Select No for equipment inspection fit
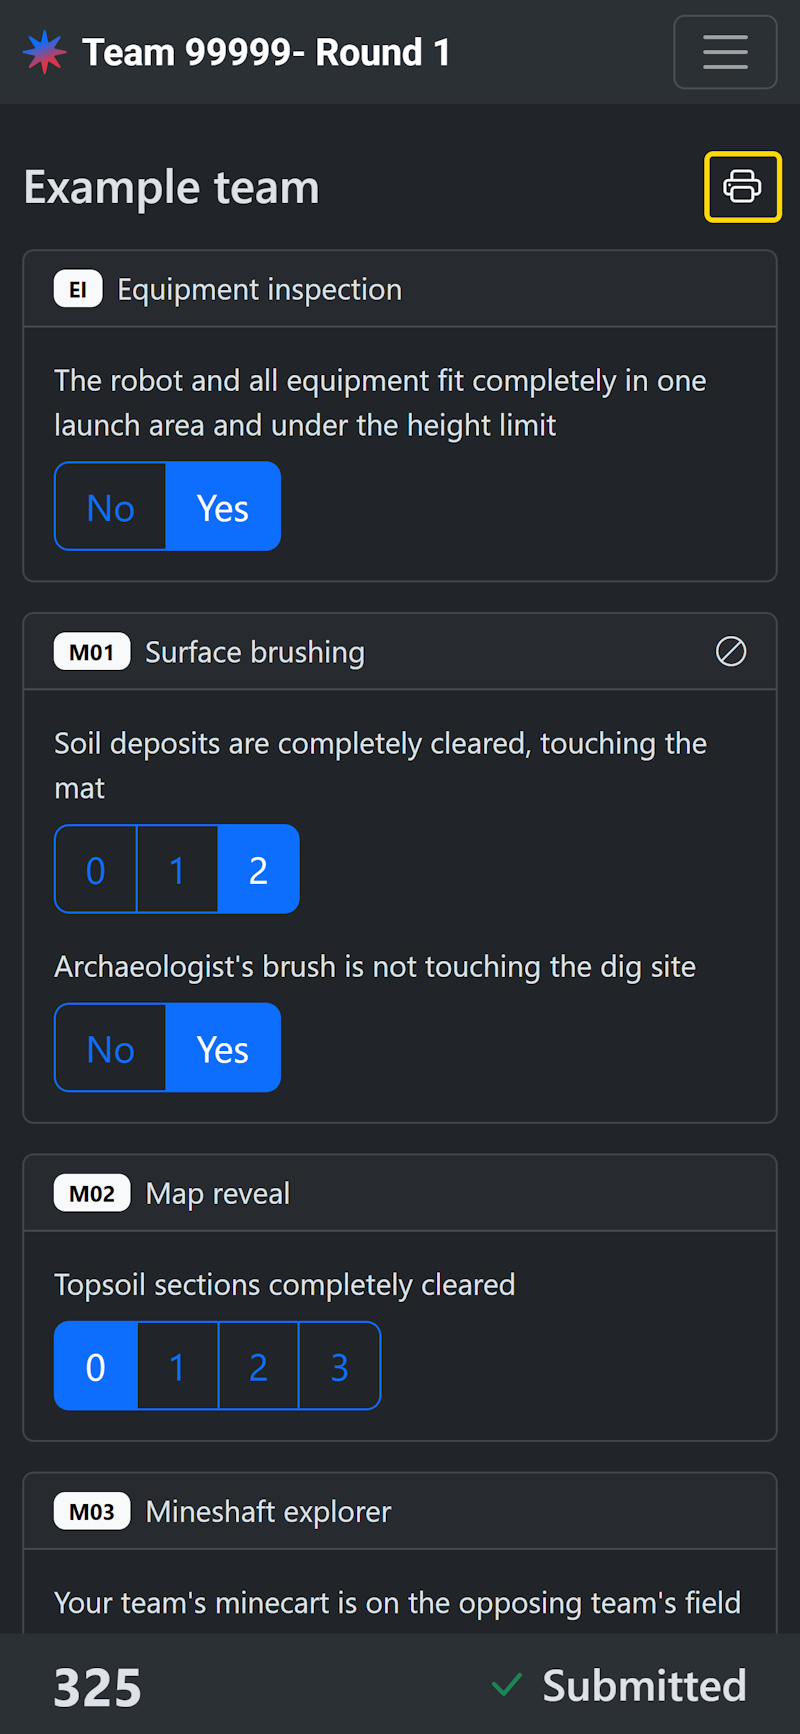Image resolution: width=800 pixels, height=1734 pixels. [x=111, y=507]
